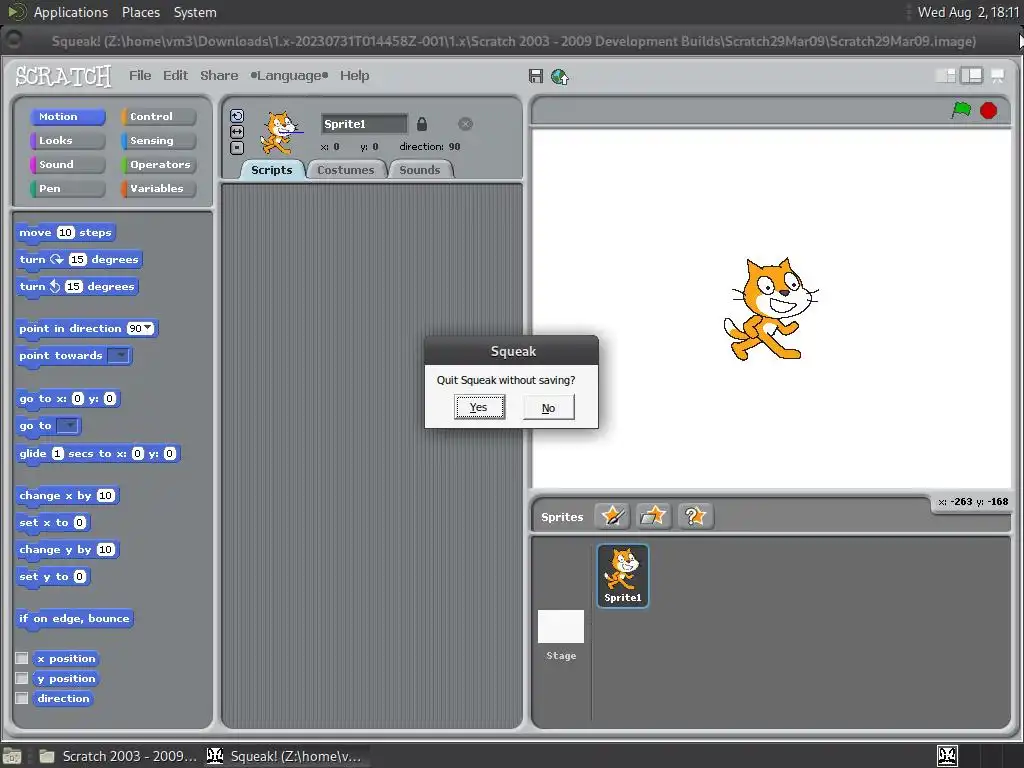Get a surprise sprite button

coord(695,516)
